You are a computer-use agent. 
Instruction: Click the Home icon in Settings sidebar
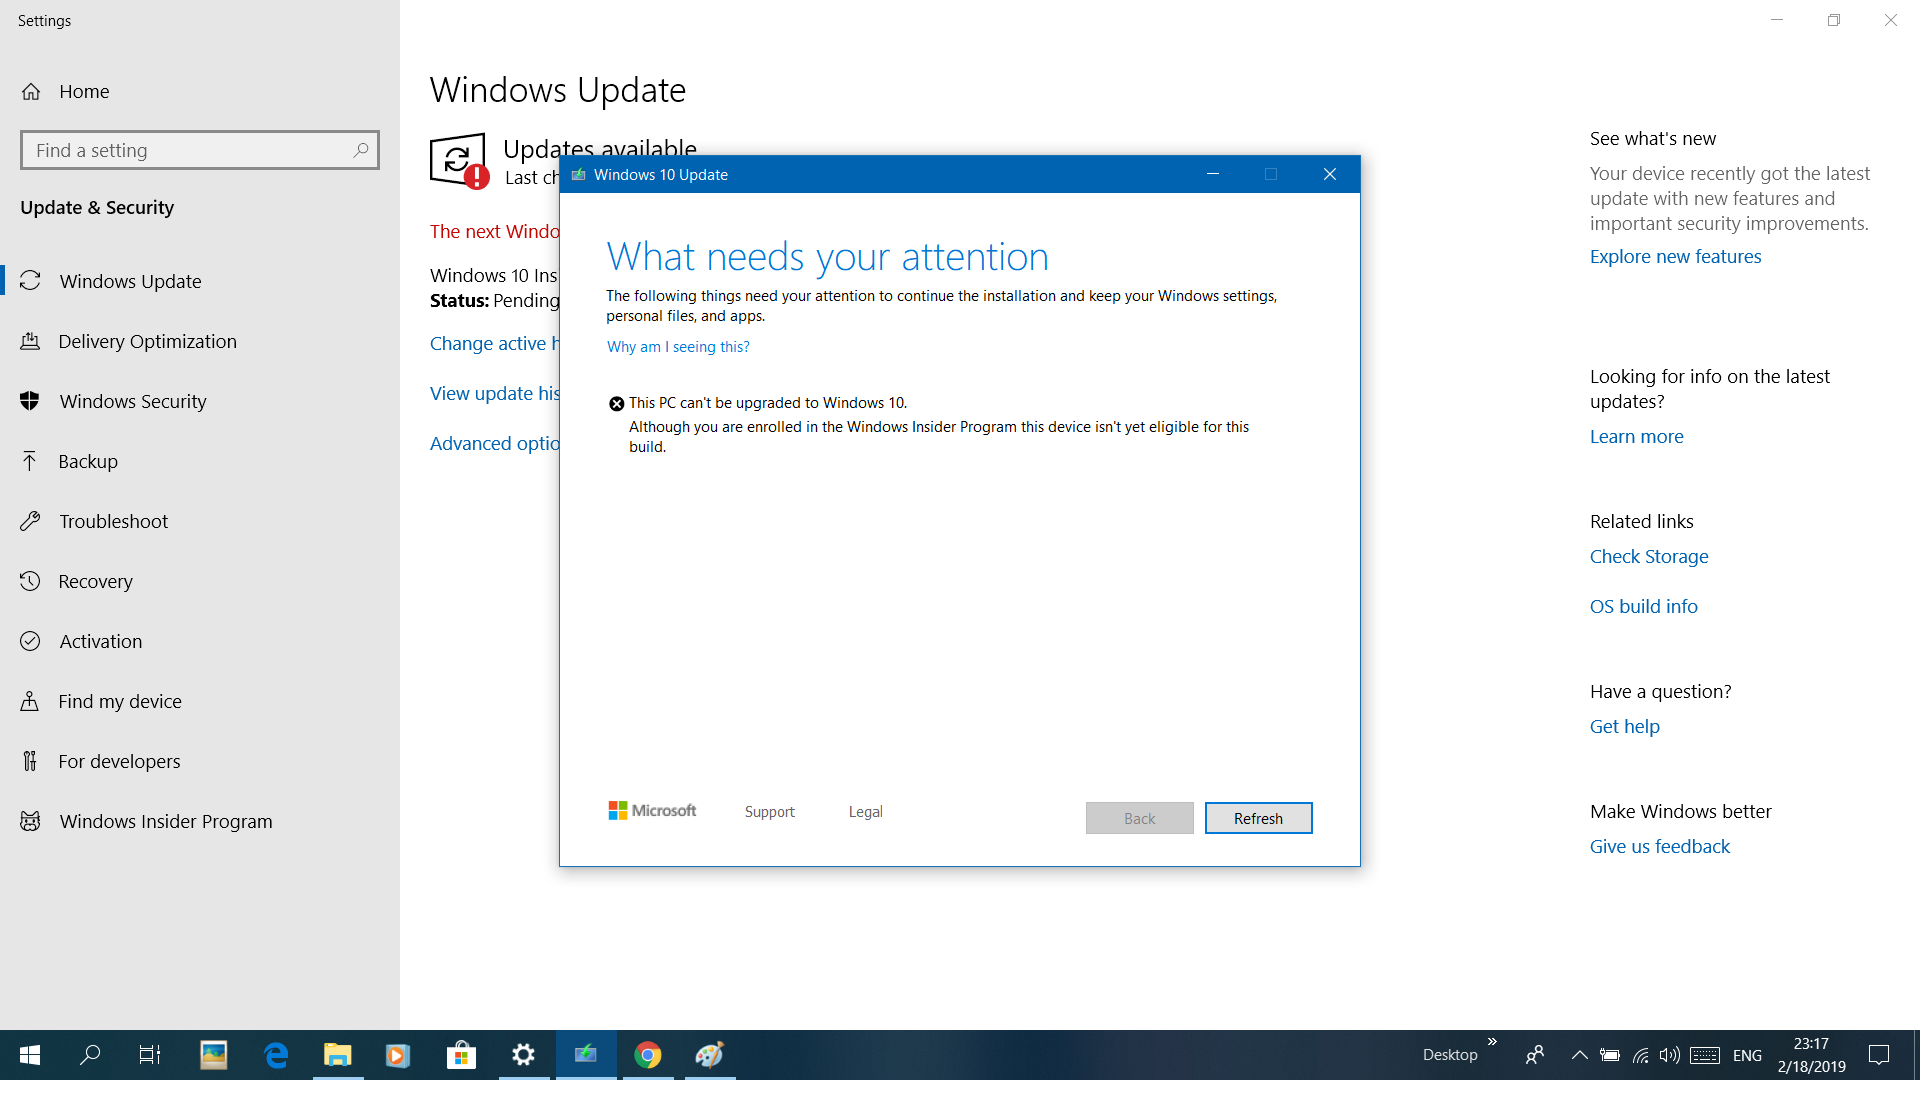(31, 92)
